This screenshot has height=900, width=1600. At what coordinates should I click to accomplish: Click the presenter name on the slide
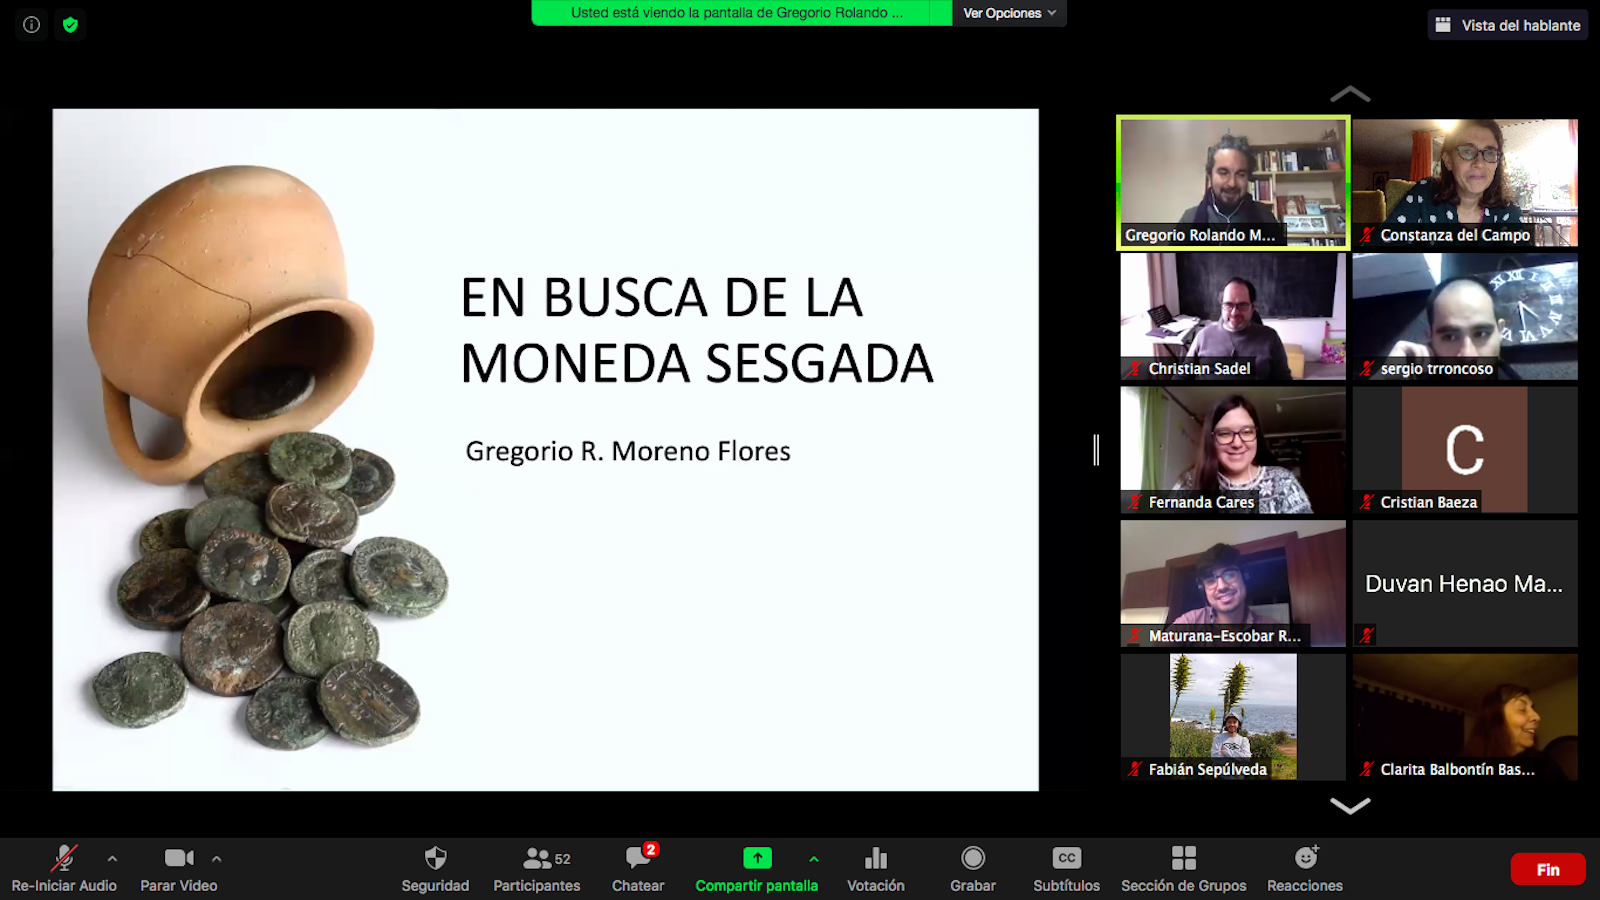coord(628,451)
